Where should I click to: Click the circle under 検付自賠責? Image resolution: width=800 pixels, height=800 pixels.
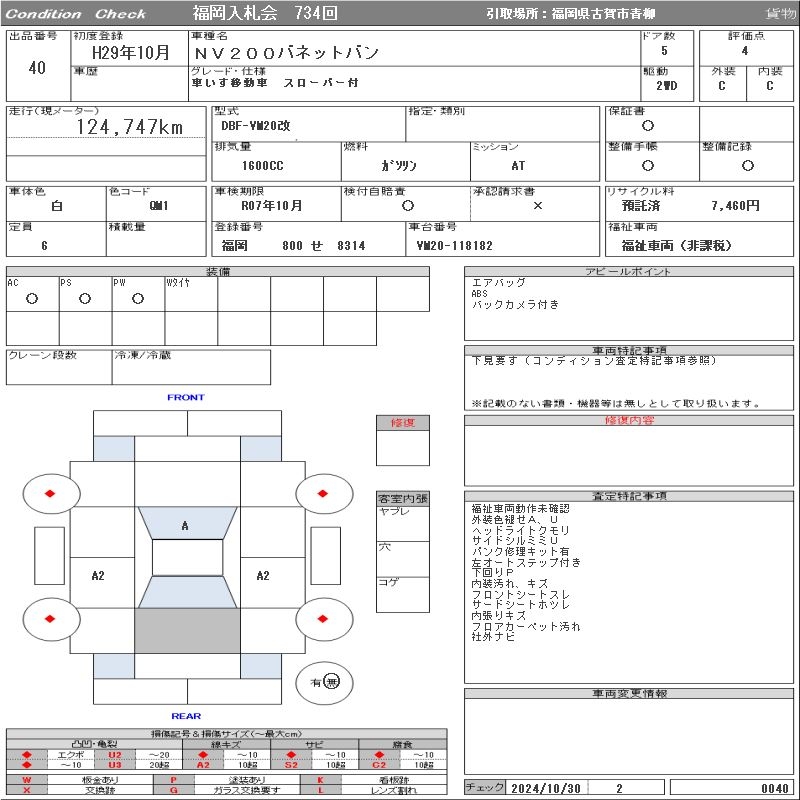pos(407,206)
